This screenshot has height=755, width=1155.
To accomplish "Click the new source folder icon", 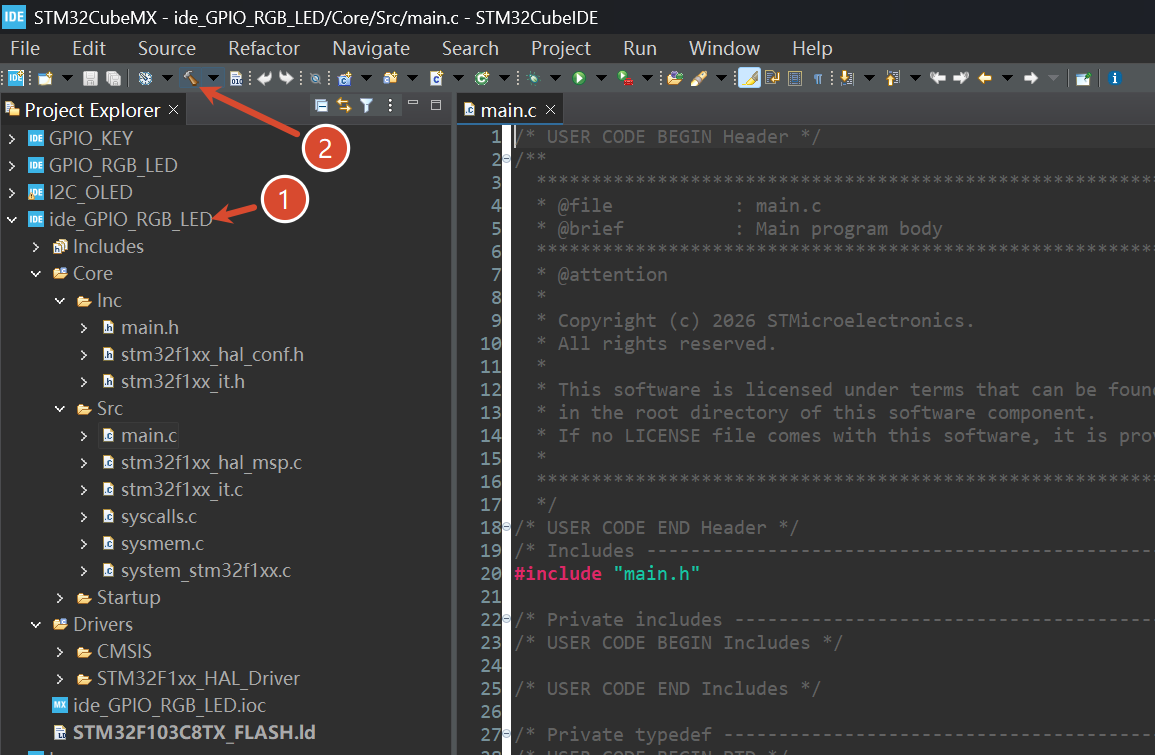I will [x=390, y=78].
